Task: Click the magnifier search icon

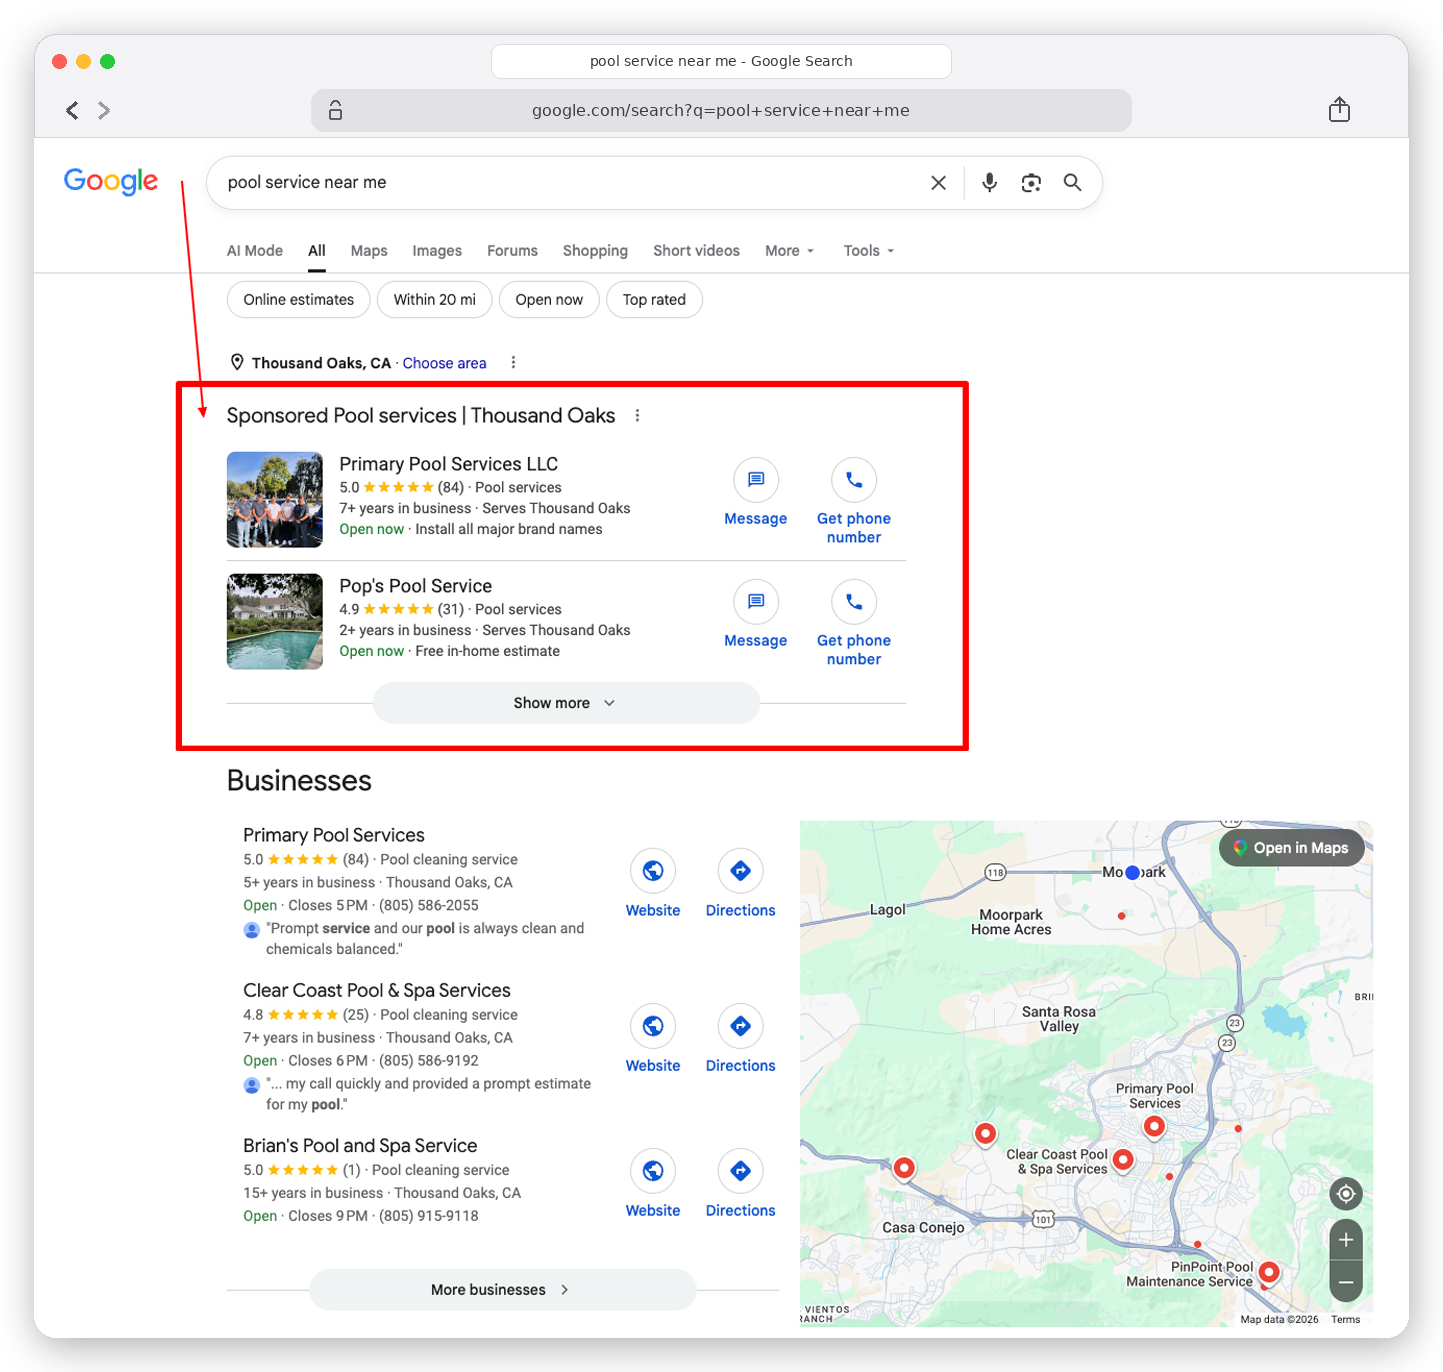Action: point(1072,182)
